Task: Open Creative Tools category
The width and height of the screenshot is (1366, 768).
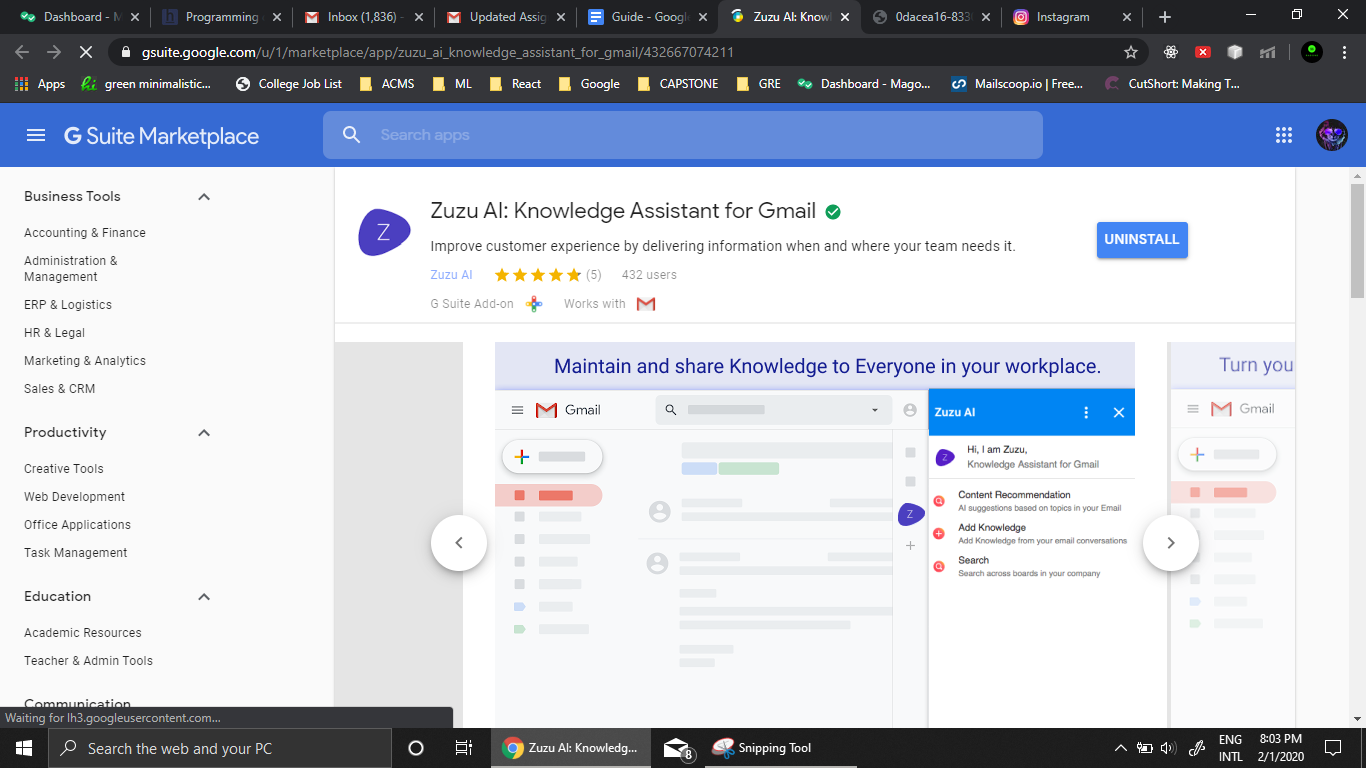Action: point(64,469)
